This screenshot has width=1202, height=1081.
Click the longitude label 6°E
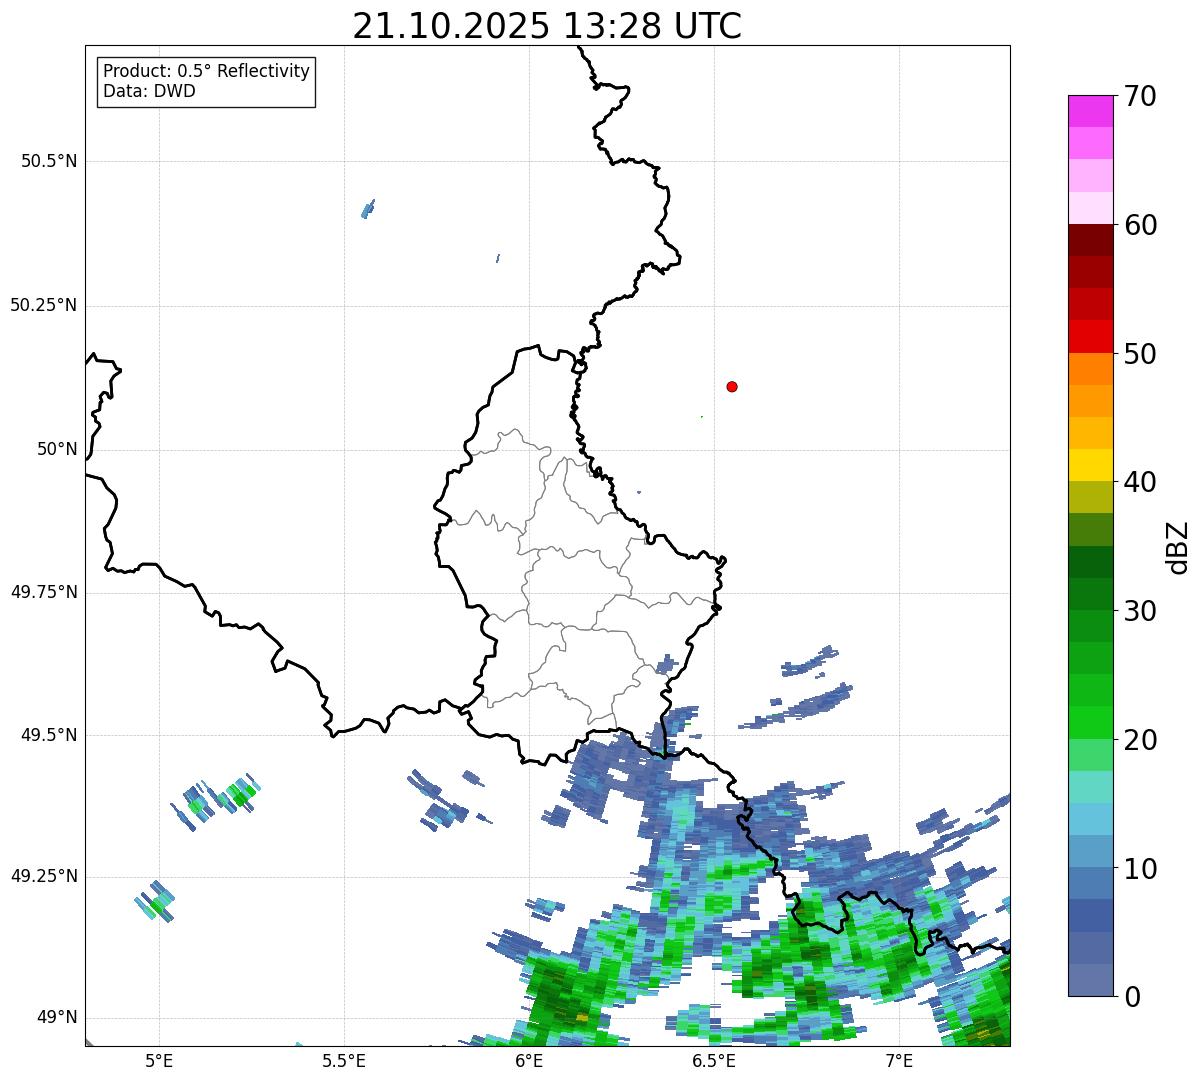[530, 1060]
